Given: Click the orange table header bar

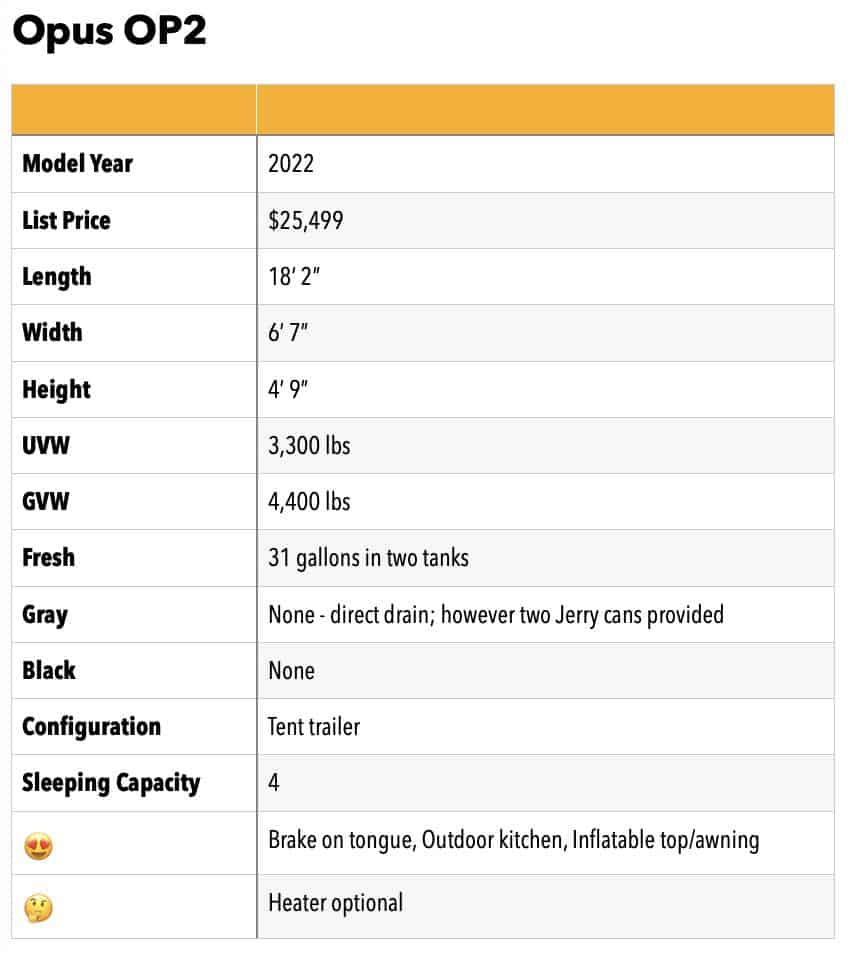Looking at the screenshot, I should tap(423, 110).
